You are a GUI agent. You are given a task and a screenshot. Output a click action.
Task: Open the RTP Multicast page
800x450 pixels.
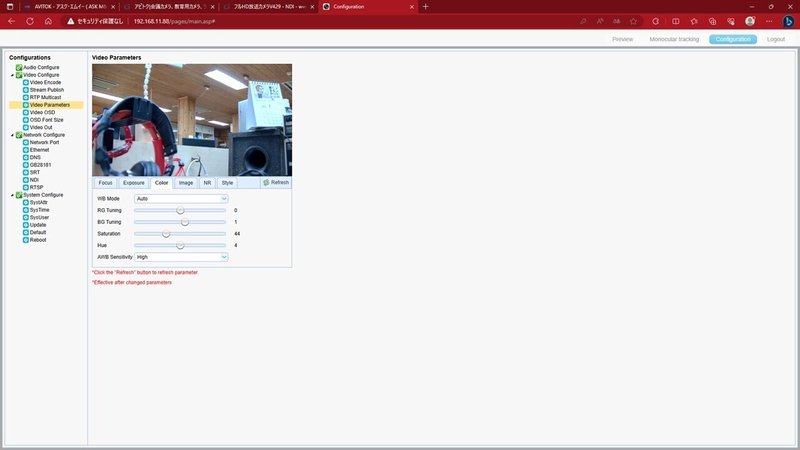coord(45,97)
